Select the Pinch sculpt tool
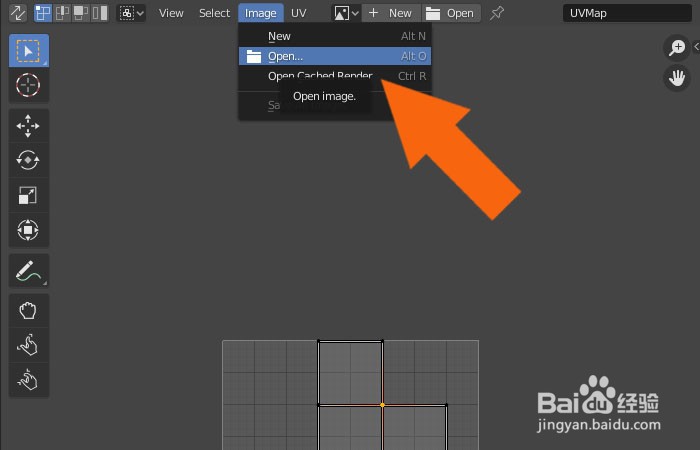 tap(29, 380)
